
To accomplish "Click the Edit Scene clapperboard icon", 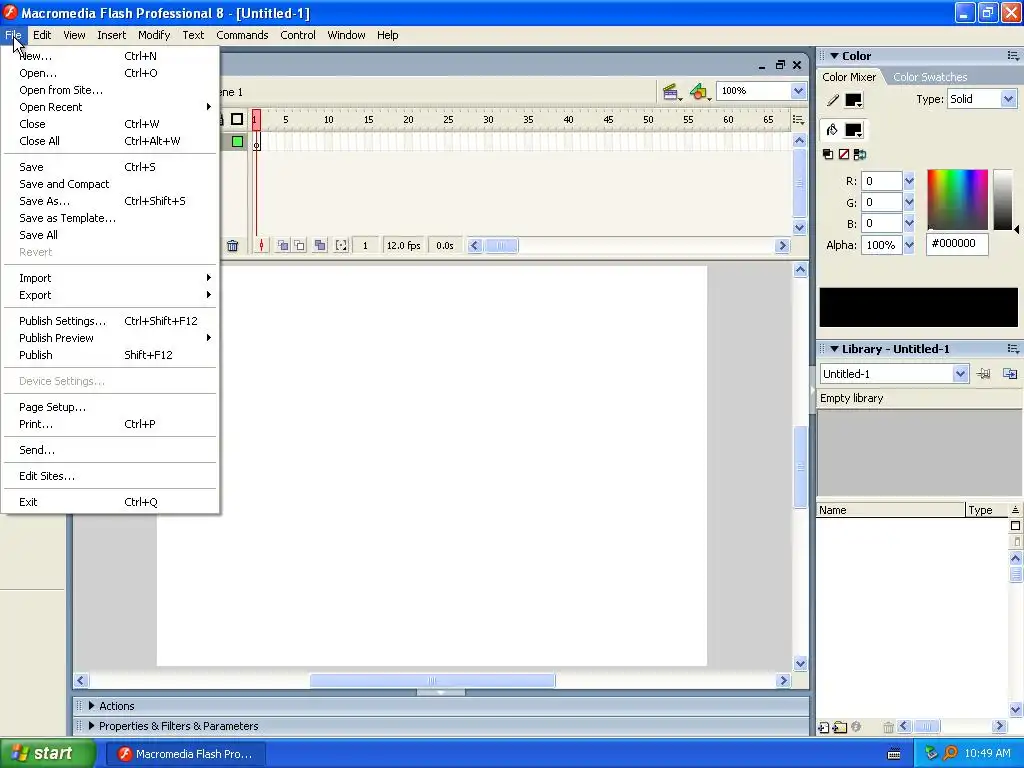I will coord(671,92).
